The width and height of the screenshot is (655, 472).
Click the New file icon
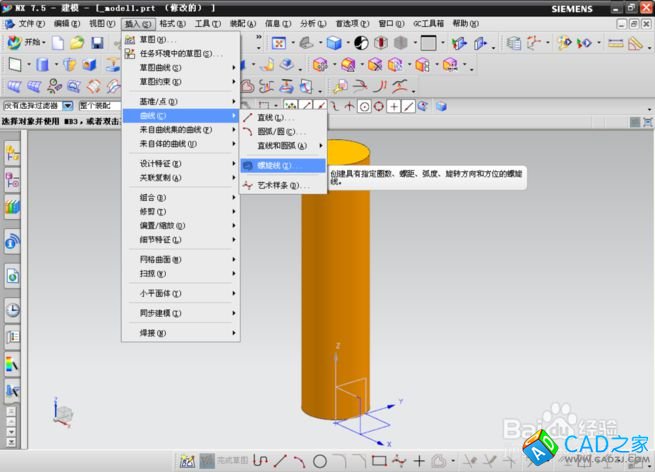(x=58, y=43)
